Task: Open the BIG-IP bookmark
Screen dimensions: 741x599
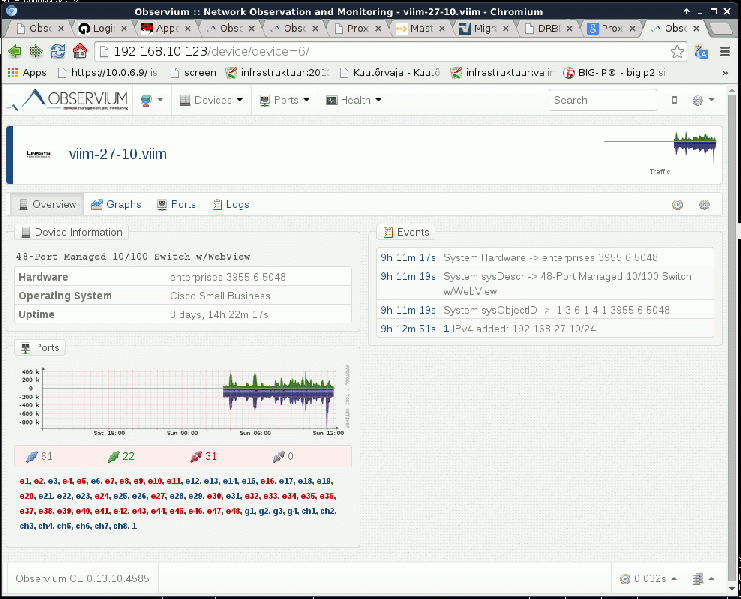Action: (614, 73)
